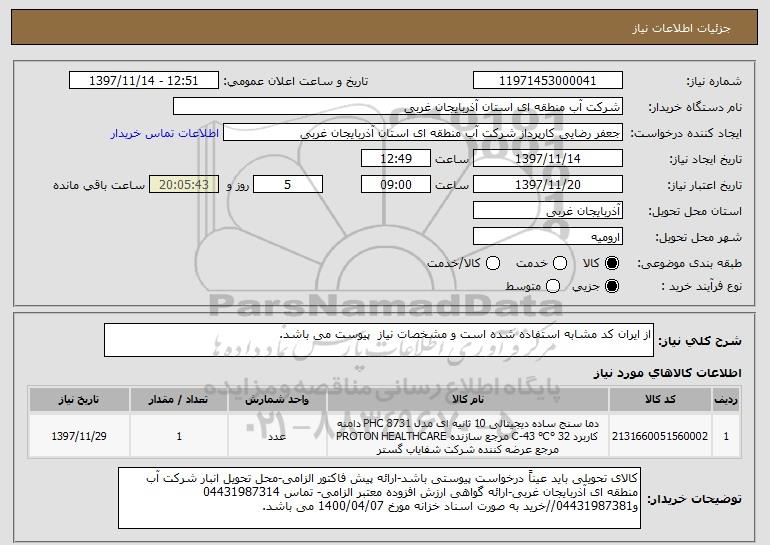770x545 pixels.
Task: Click the واحد شمارش column header
Action: [x=277, y=399]
